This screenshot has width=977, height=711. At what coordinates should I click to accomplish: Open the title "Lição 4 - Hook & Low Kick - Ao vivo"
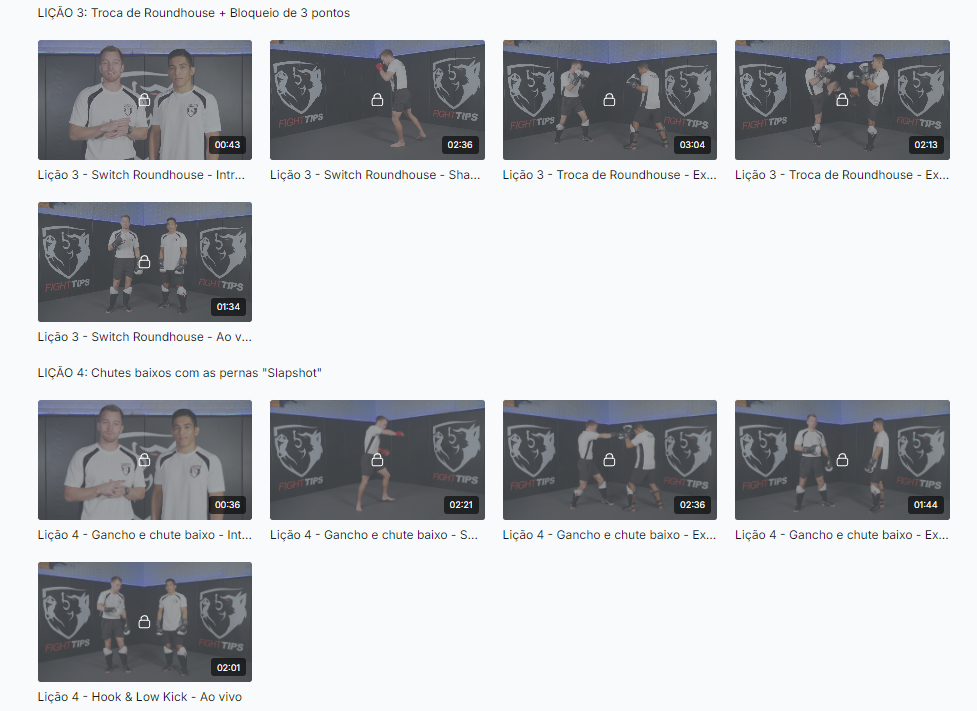[139, 697]
